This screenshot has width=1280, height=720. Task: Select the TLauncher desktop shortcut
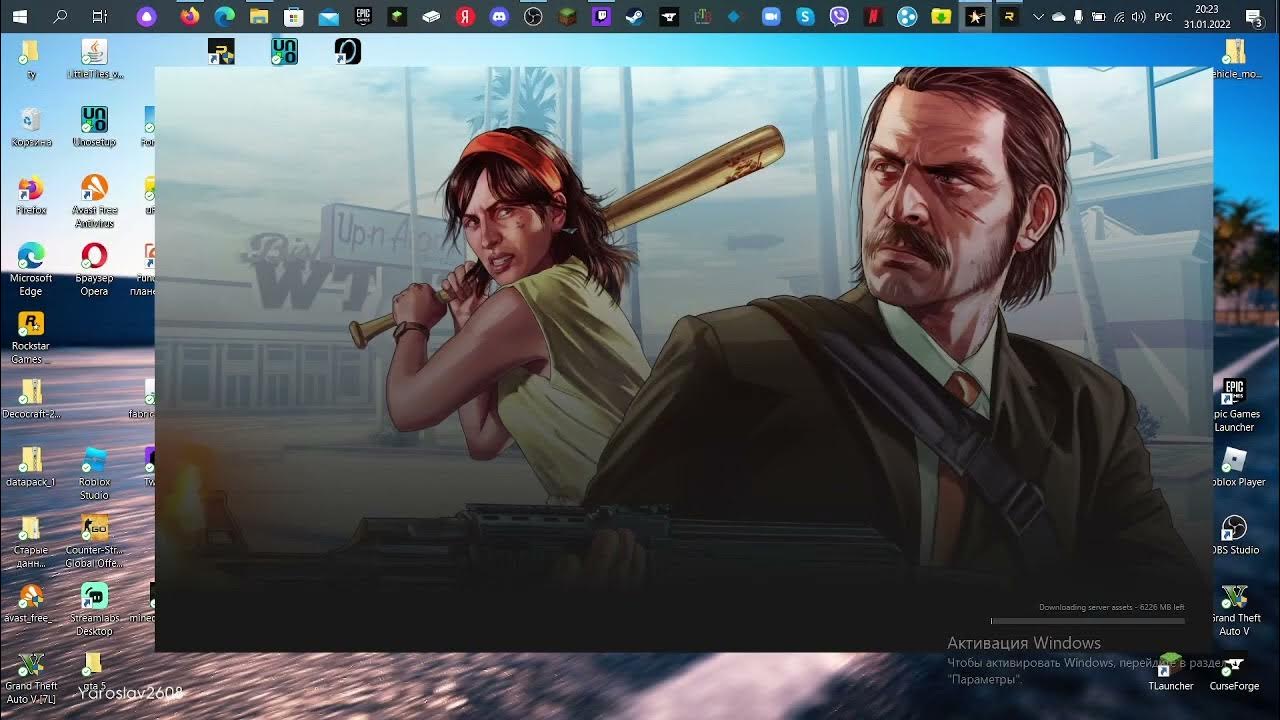tap(1170, 671)
